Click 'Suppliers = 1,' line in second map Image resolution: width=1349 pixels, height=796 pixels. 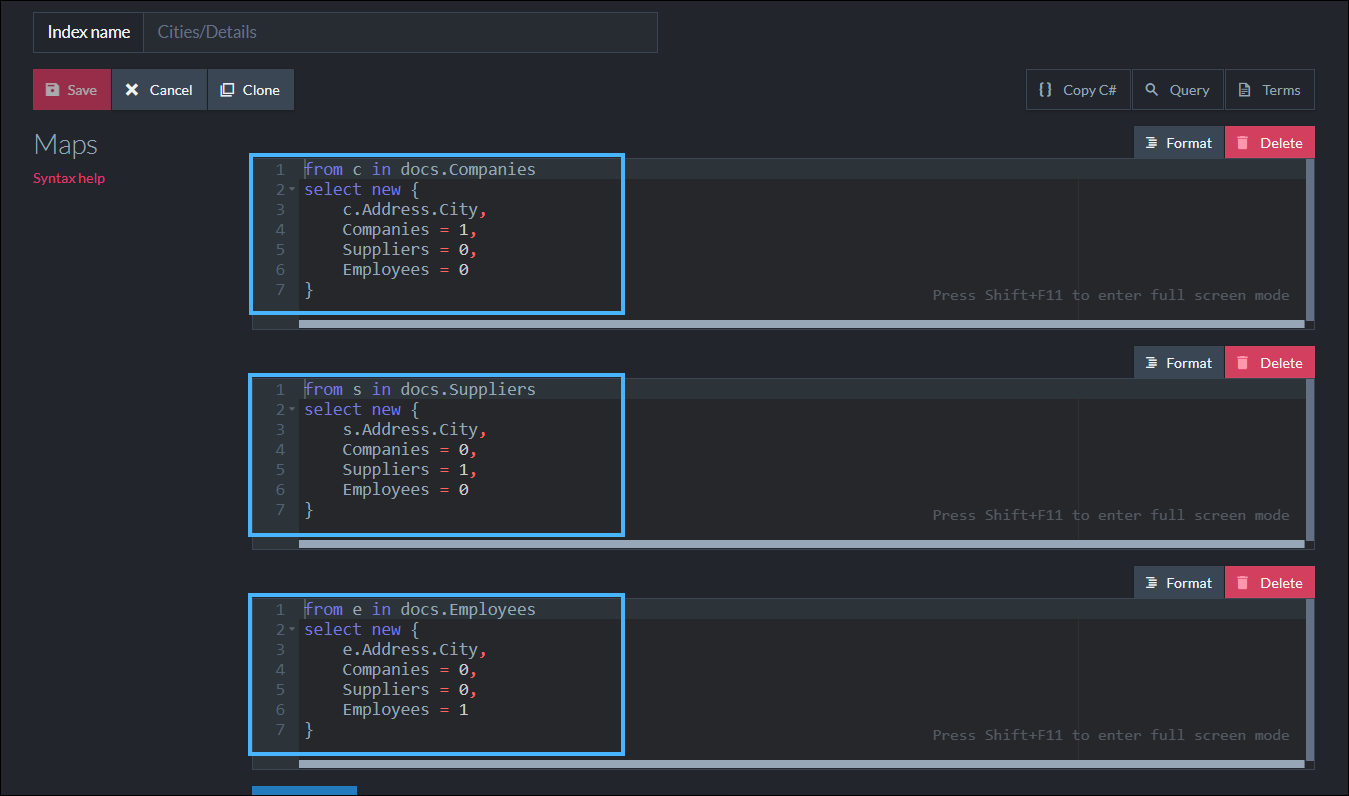click(x=410, y=470)
